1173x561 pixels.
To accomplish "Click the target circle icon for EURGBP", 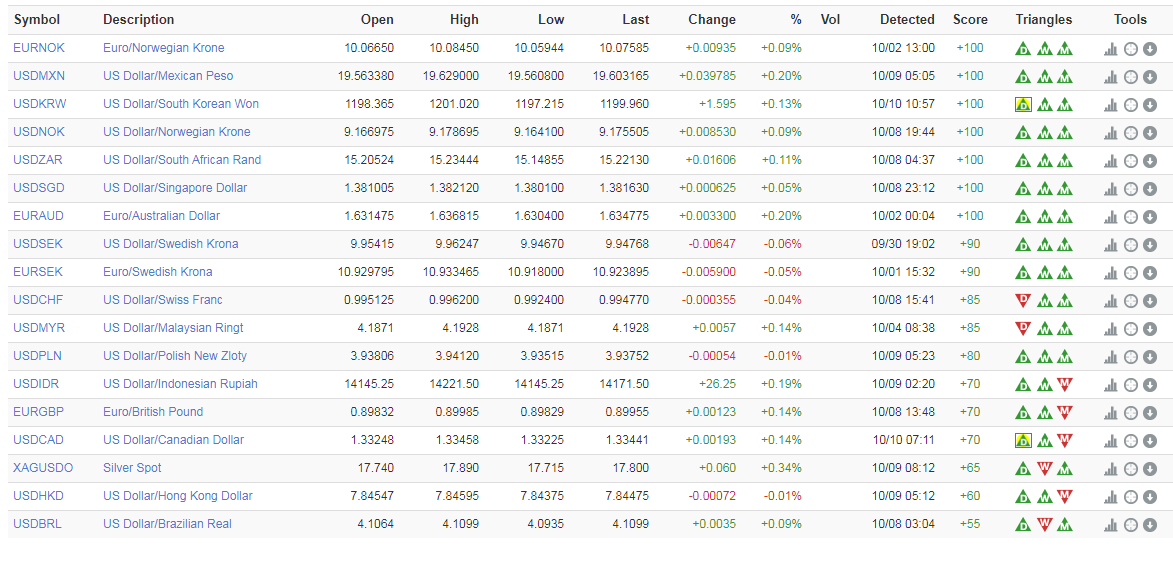I will click(1131, 412).
